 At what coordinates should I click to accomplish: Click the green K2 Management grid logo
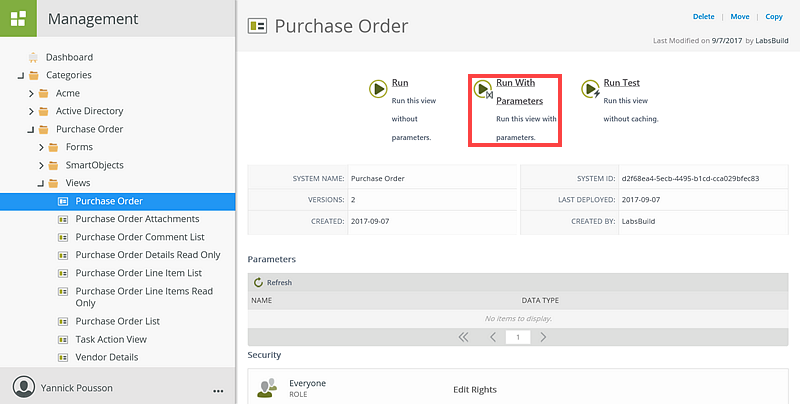(18, 18)
